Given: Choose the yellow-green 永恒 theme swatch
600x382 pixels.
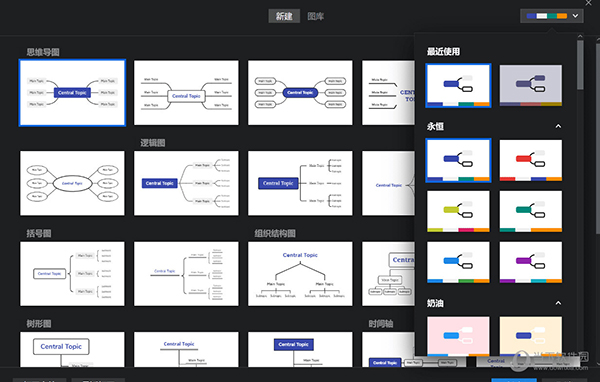Looking at the screenshot, I should [458, 211].
